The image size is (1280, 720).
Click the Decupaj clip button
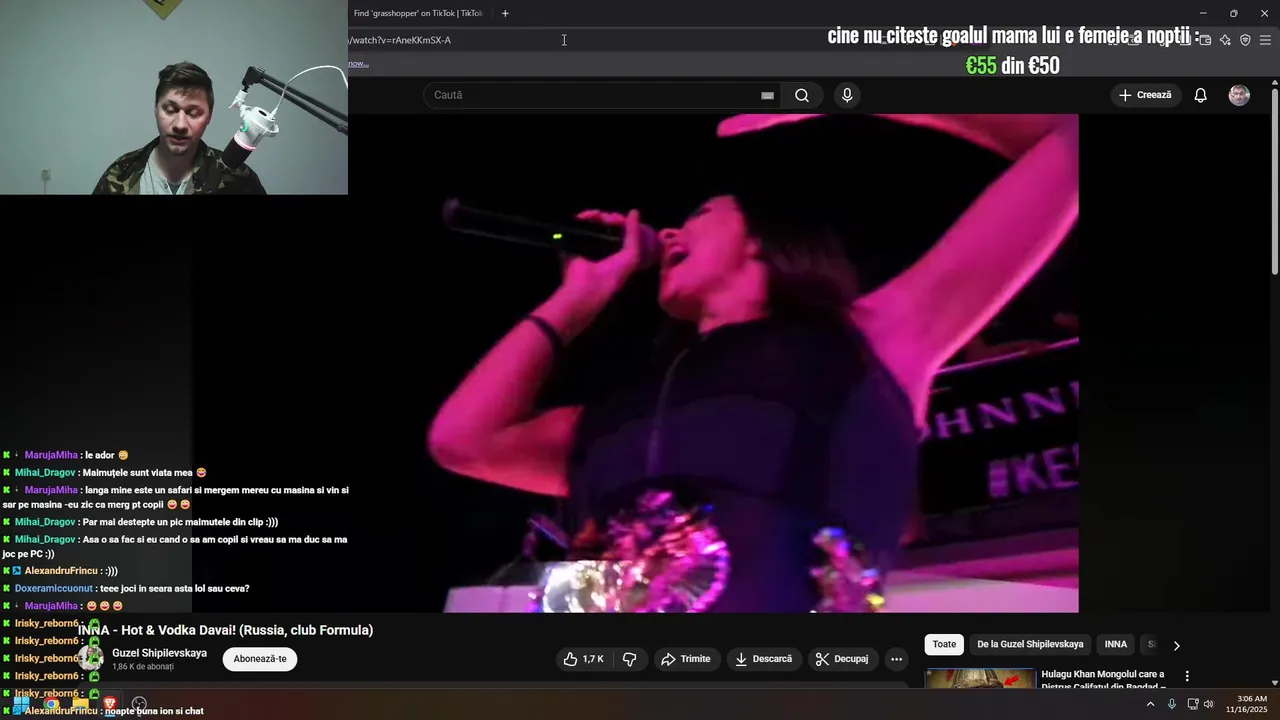(842, 659)
